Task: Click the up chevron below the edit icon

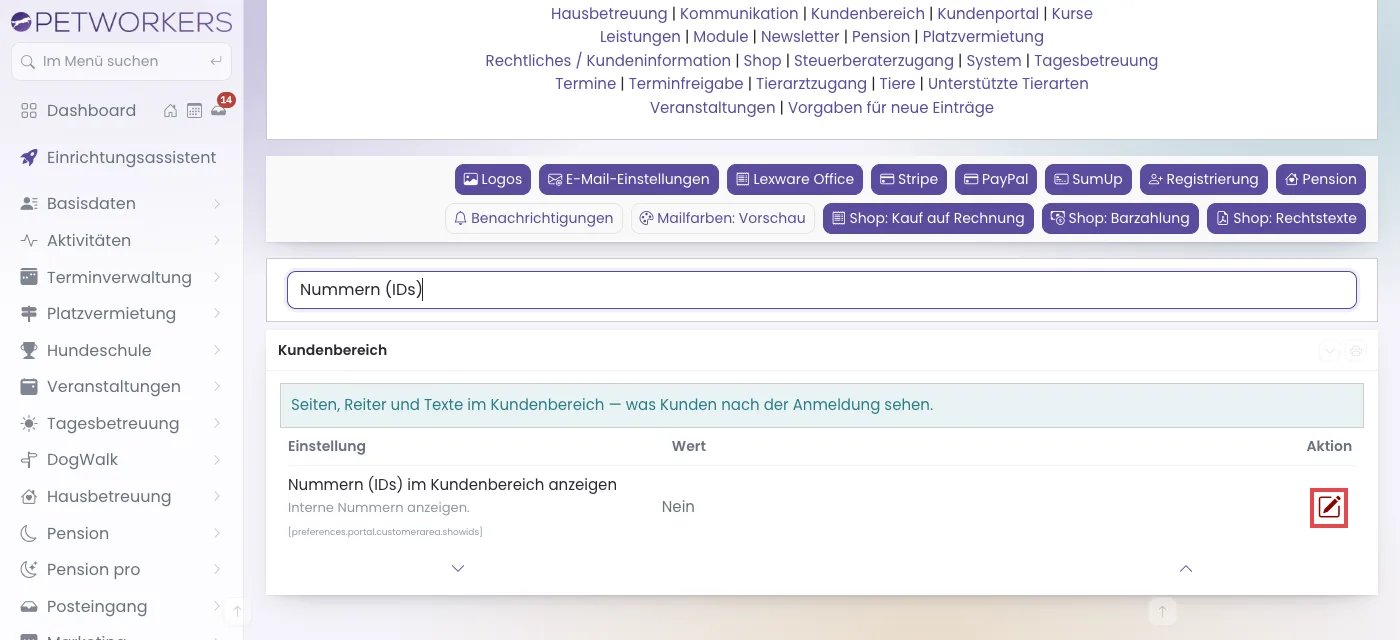Action: (1186, 568)
